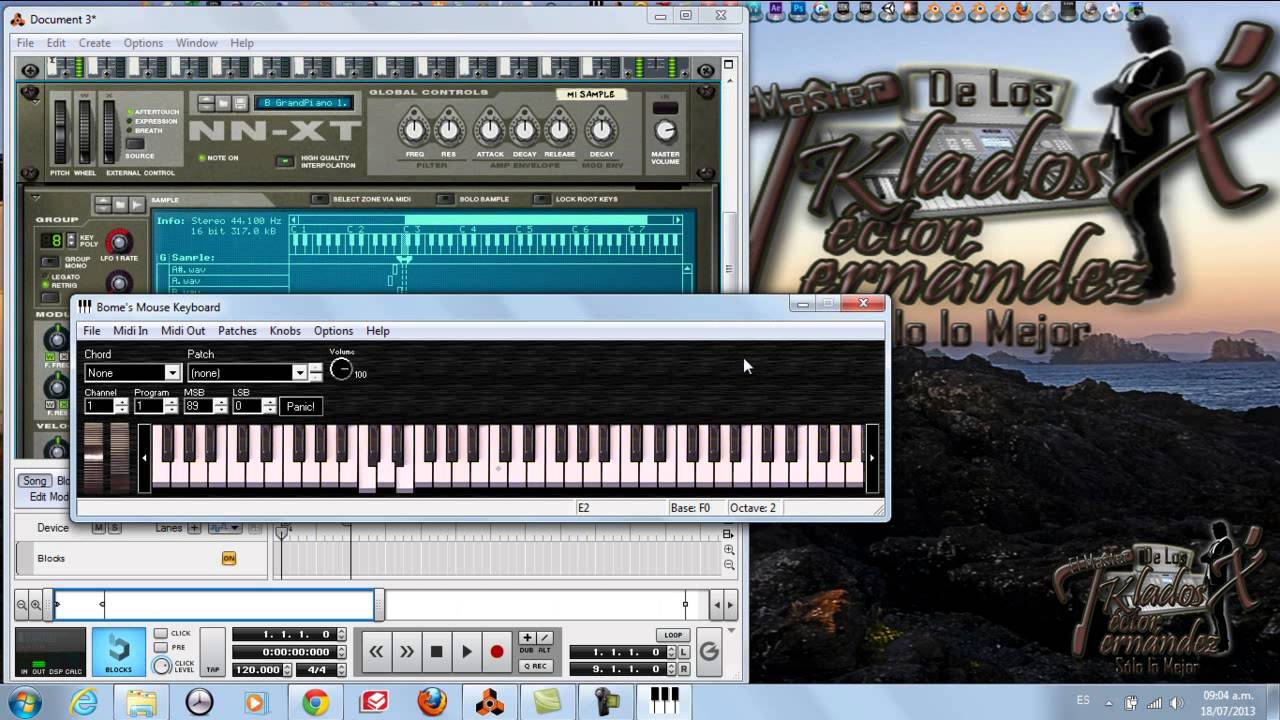Click the Alt pencil icon
This screenshot has width=1280, height=720.
pyautogui.click(x=545, y=638)
